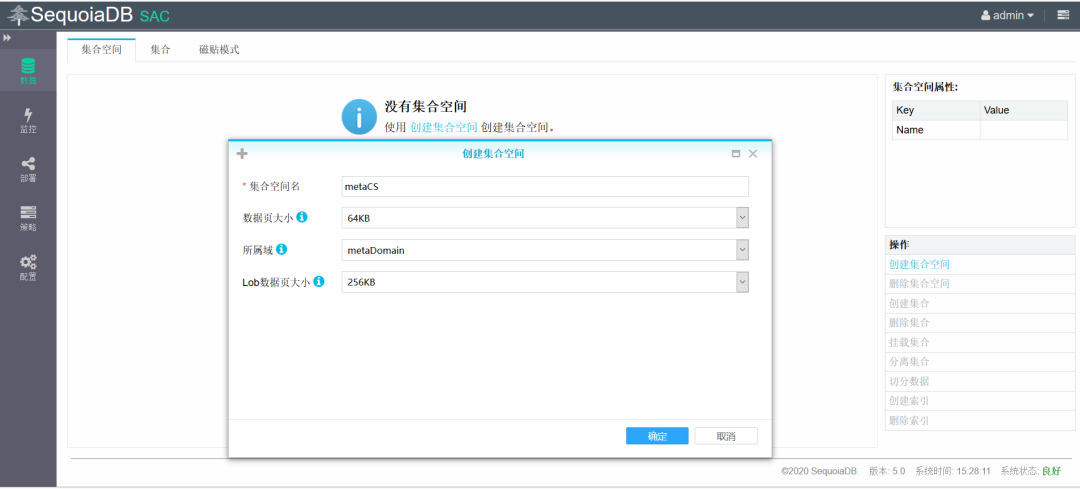
Task: Click 分离集合 in the 操作 panel
Action: click(909, 362)
